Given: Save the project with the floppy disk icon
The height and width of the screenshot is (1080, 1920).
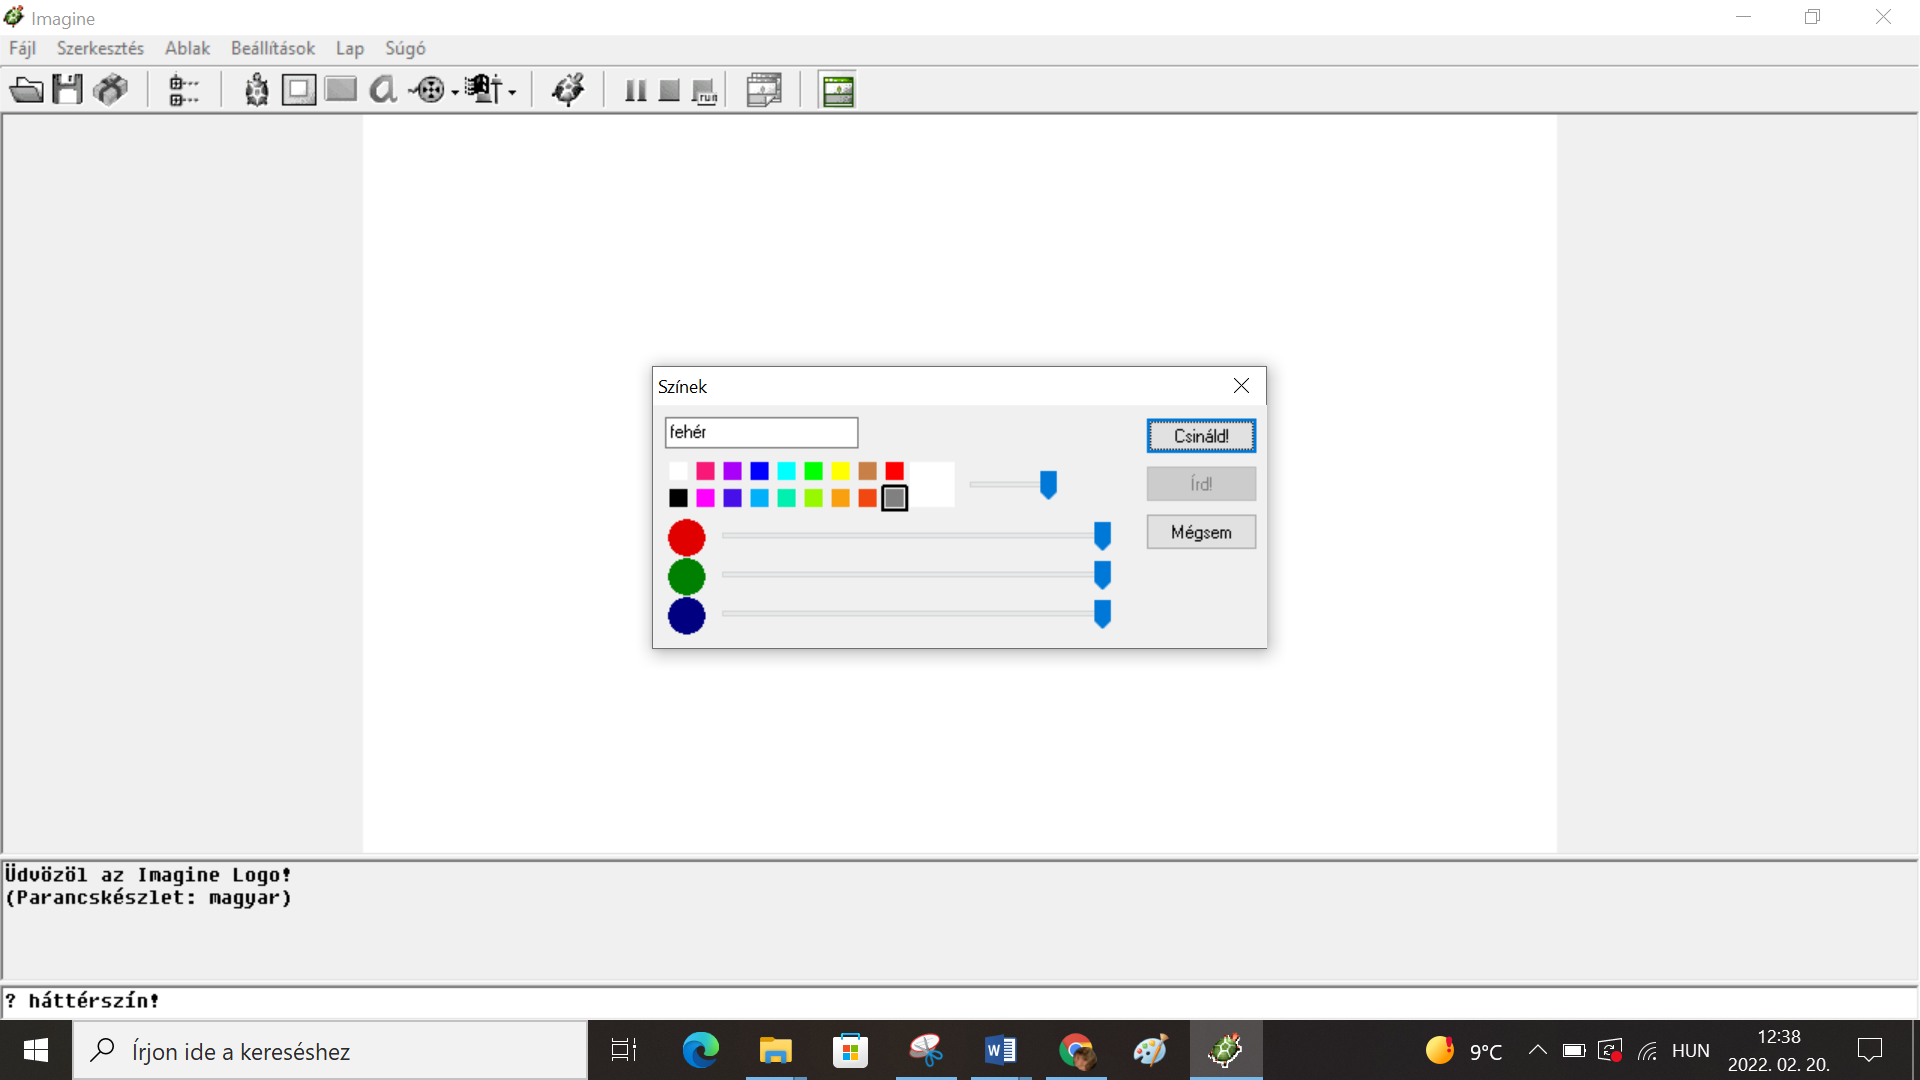Looking at the screenshot, I should (68, 90).
